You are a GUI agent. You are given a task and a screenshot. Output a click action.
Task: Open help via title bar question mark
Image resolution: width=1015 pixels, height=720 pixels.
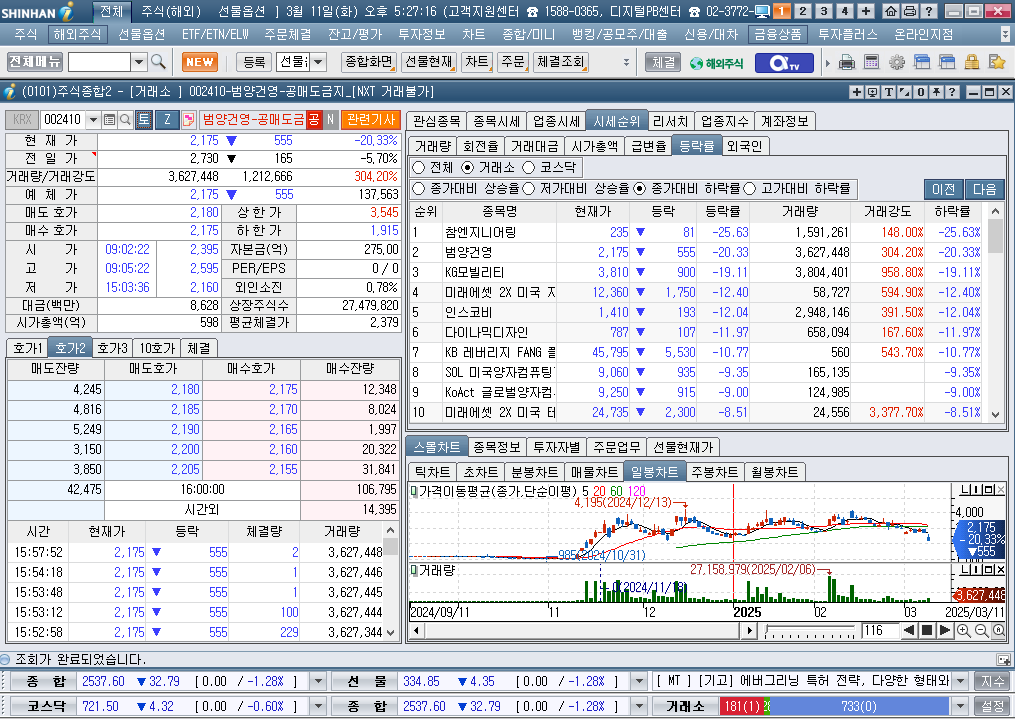[928, 11]
